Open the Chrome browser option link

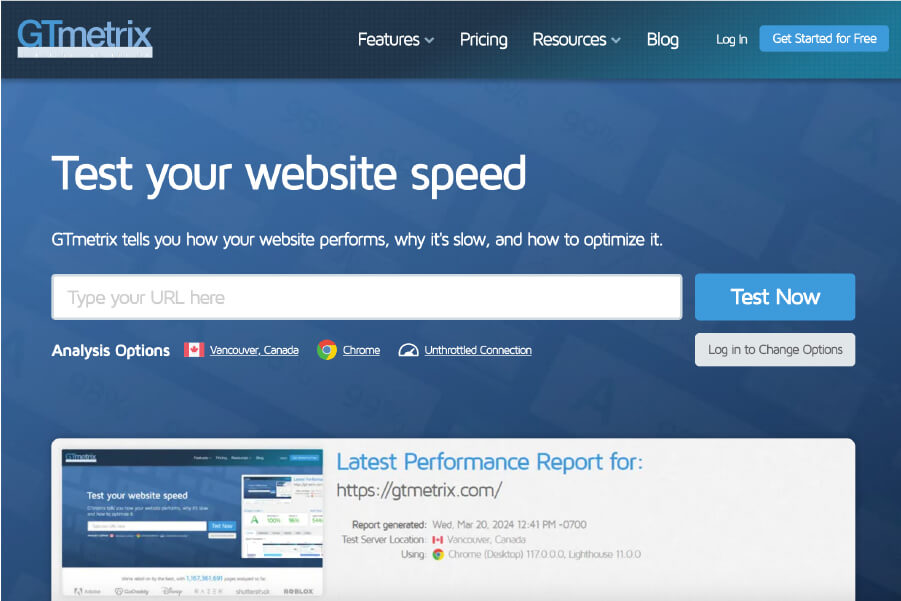click(361, 350)
